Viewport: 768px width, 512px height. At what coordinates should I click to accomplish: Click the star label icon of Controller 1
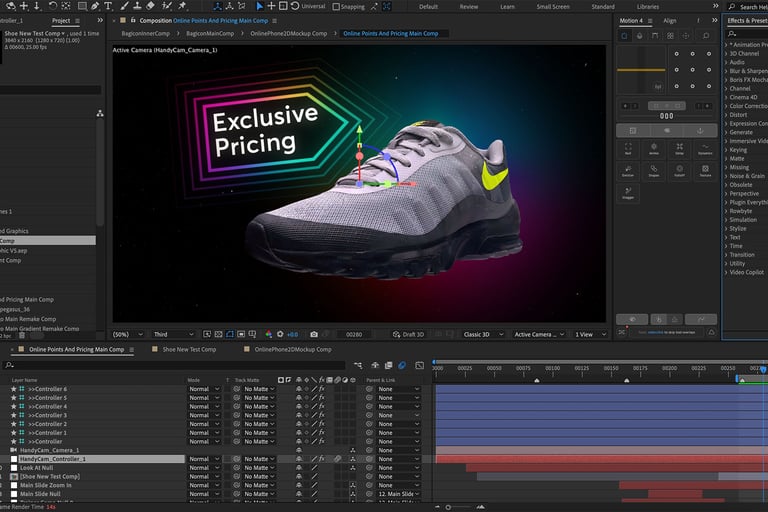[14, 433]
